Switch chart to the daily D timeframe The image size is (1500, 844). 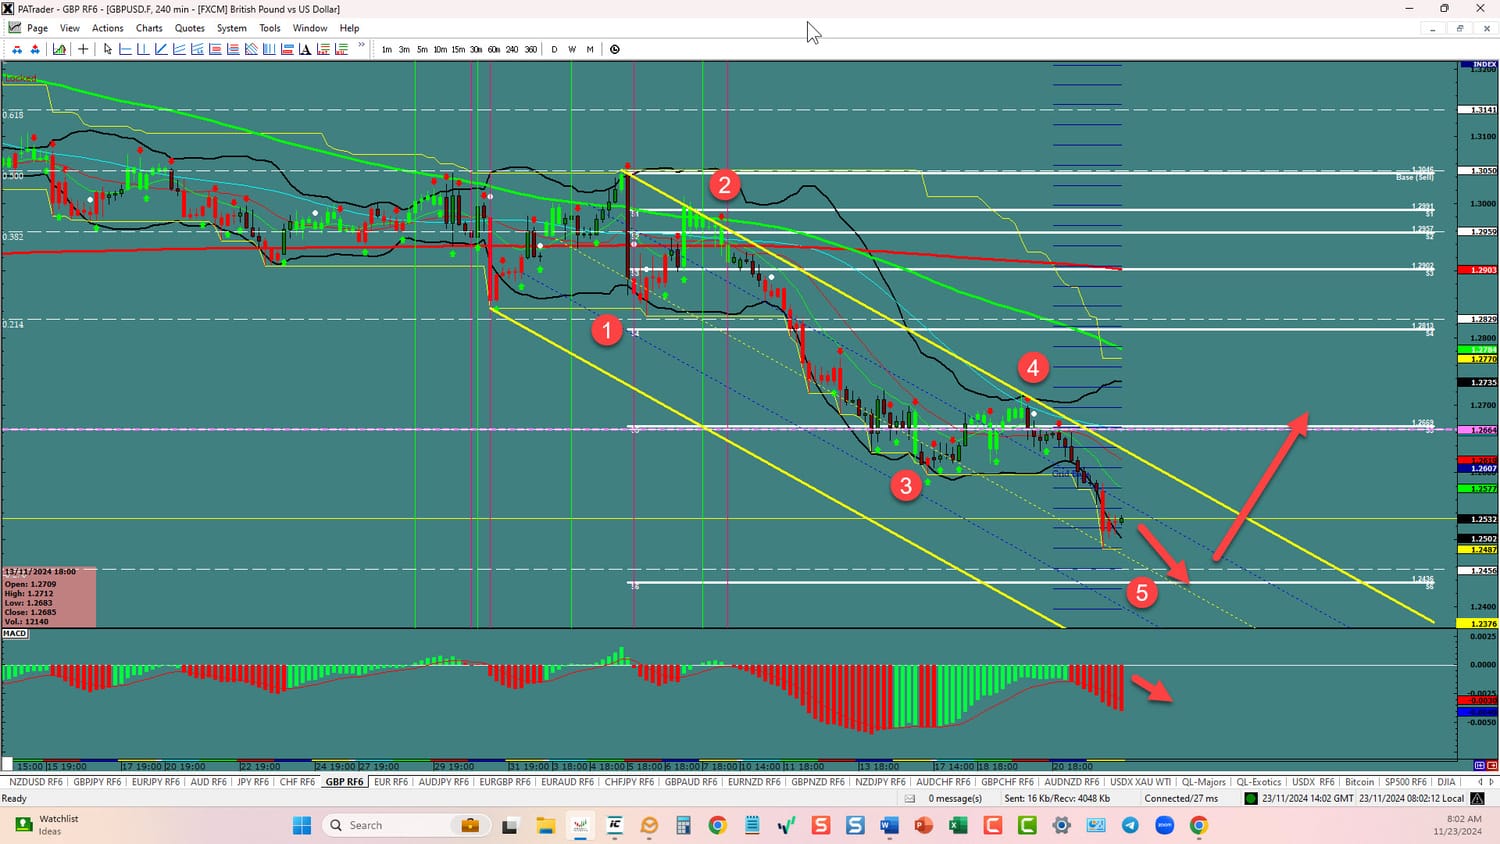[554, 49]
